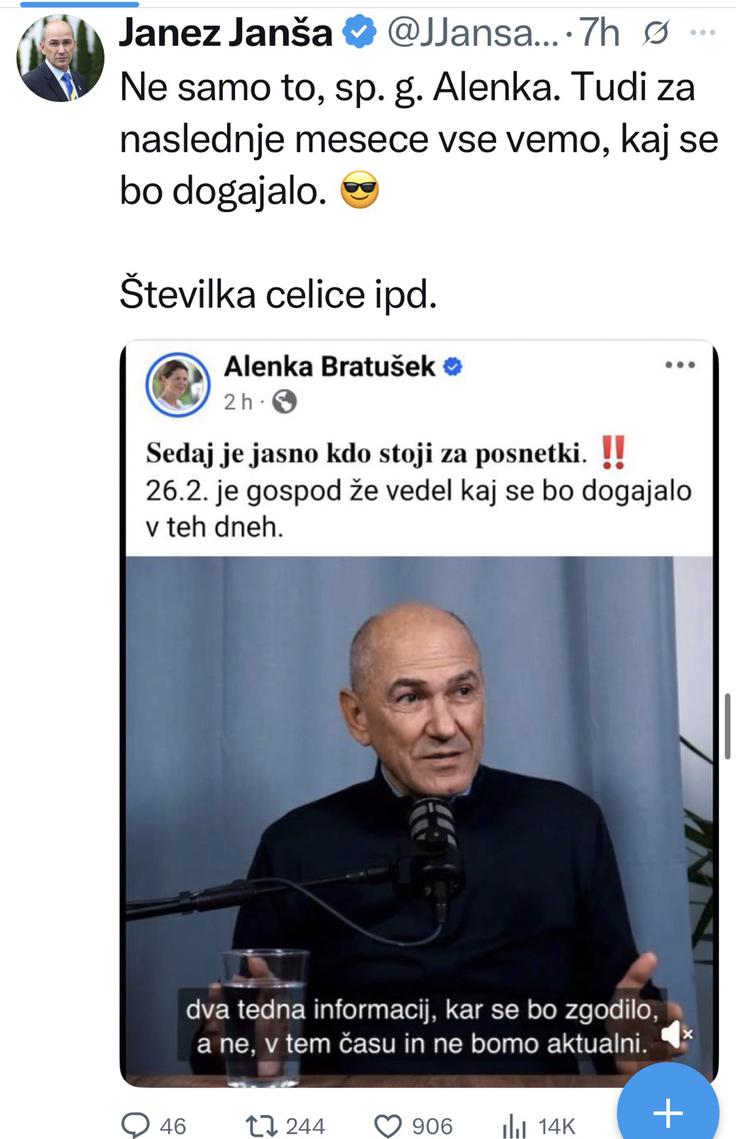The image size is (736, 1139).
Task: Click the Janez Janša display name
Action: (225, 33)
